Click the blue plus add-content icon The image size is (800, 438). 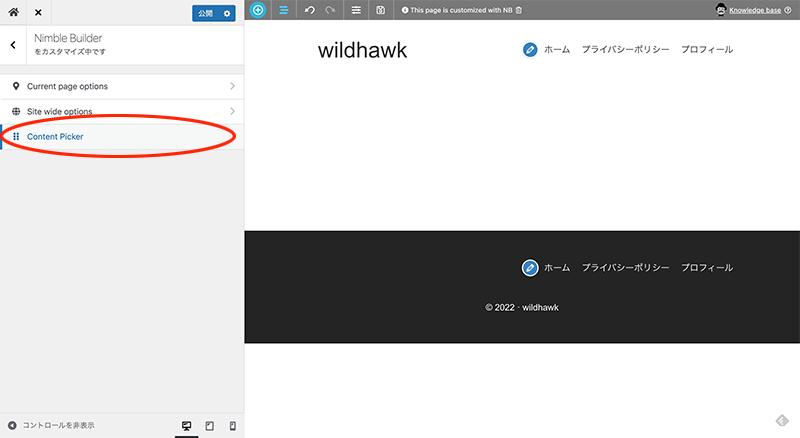click(x=258, y=10)
